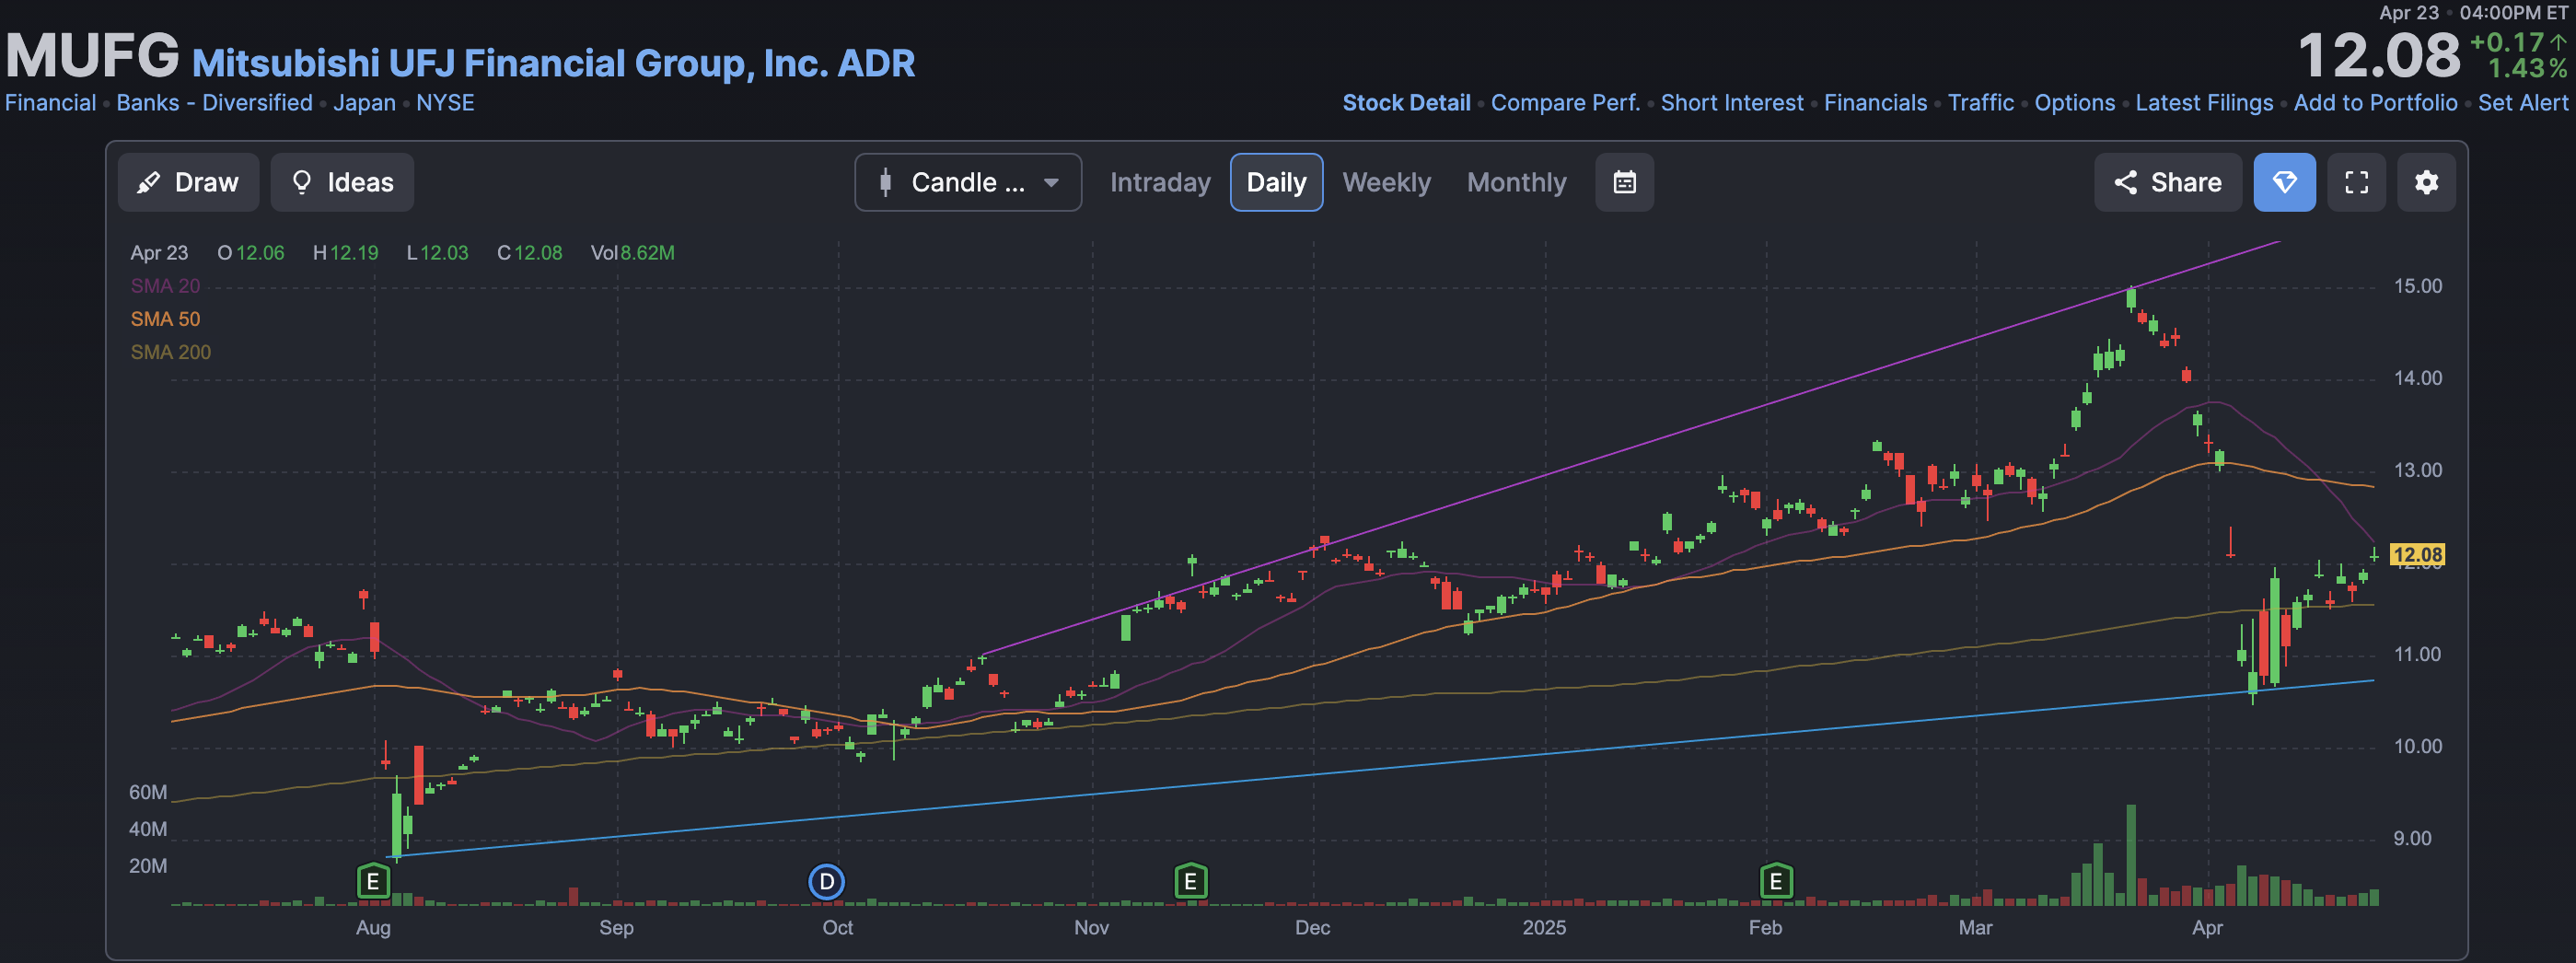Click the SMA 50 indicator label
The width and height of the screenshot is (2576, 963).
(x=165, y=319)
